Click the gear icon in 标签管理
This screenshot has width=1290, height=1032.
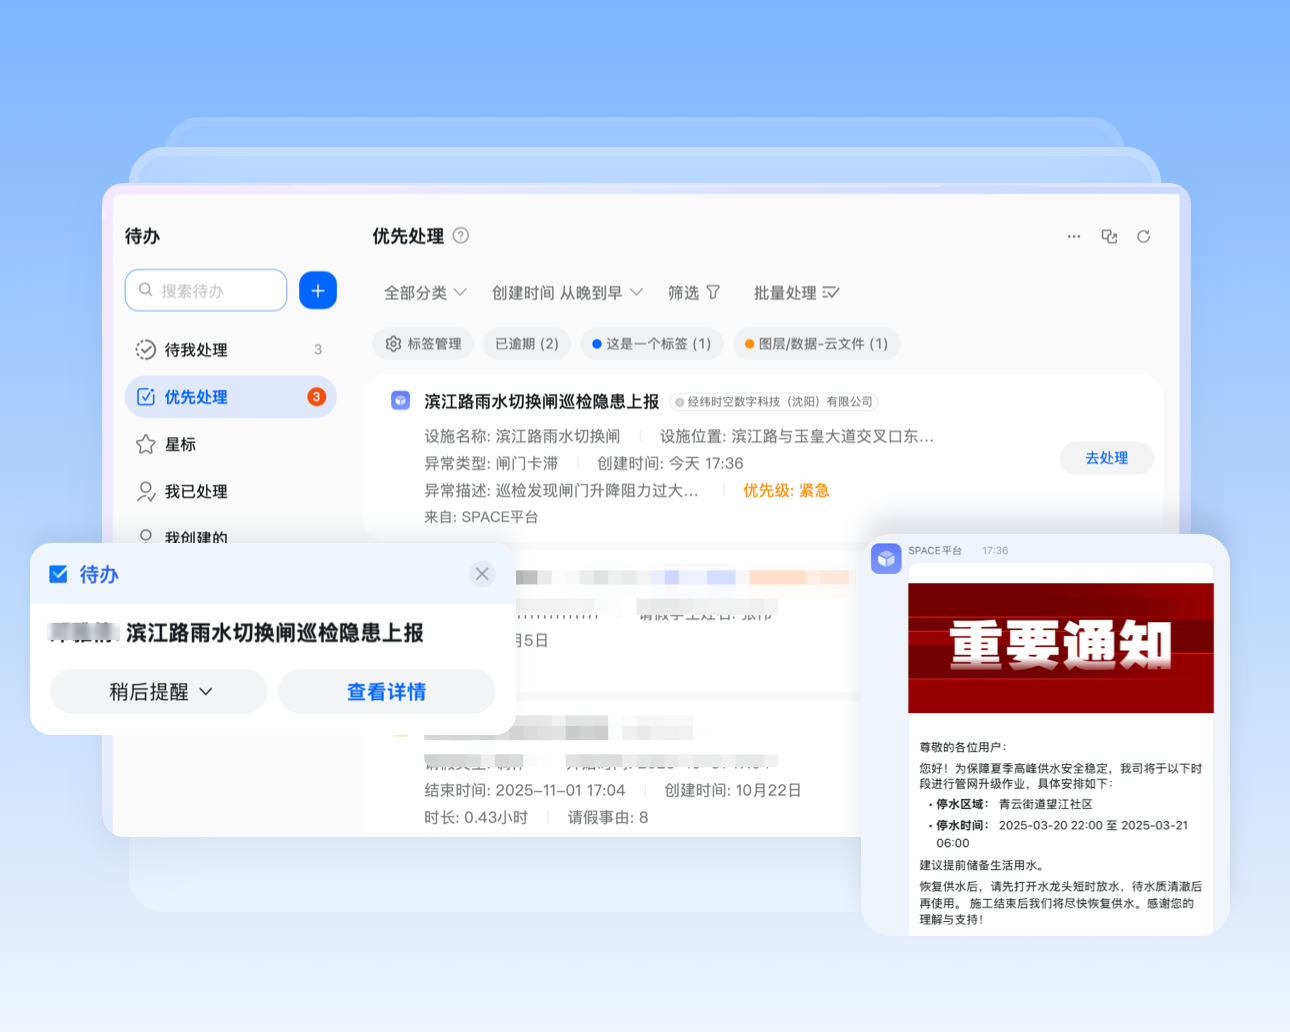click(395, 343)
